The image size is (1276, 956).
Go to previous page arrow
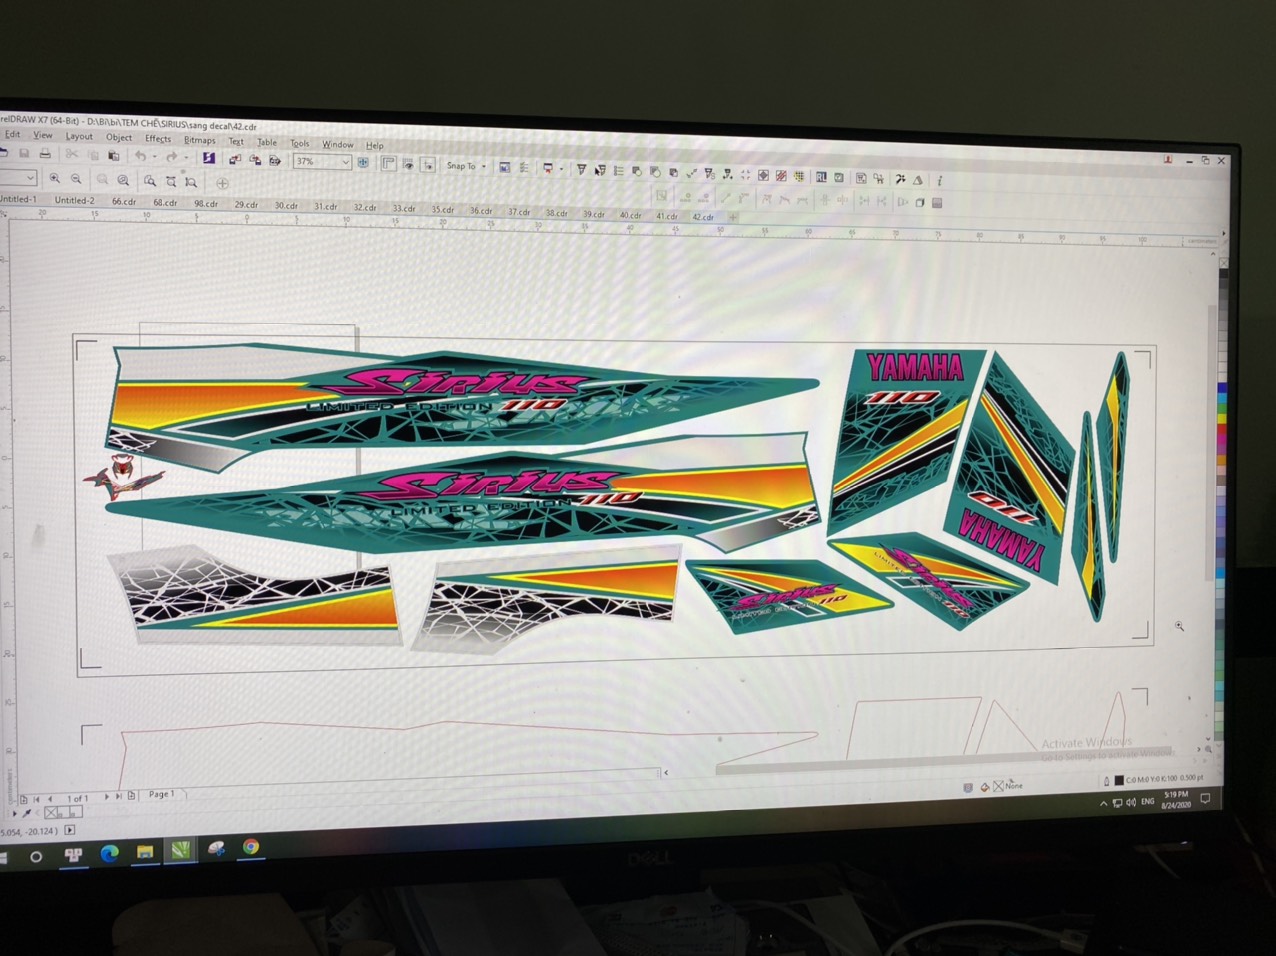click(x=50, y=798)
